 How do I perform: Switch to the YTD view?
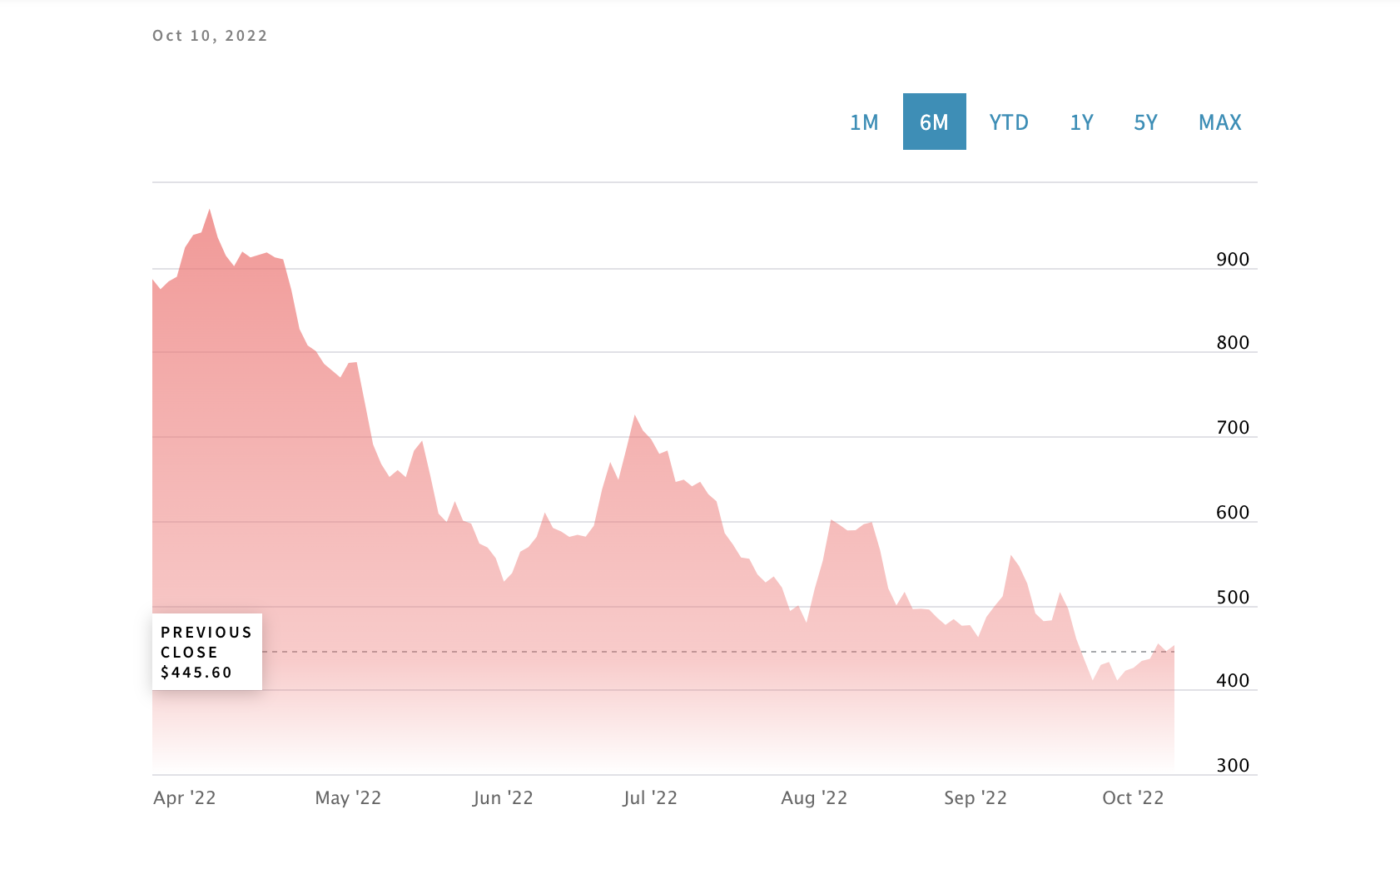coord(1008,121)
